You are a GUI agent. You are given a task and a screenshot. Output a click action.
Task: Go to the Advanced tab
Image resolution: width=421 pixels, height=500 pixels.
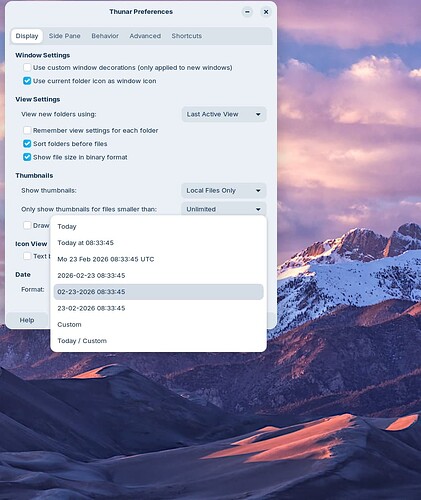145,36
